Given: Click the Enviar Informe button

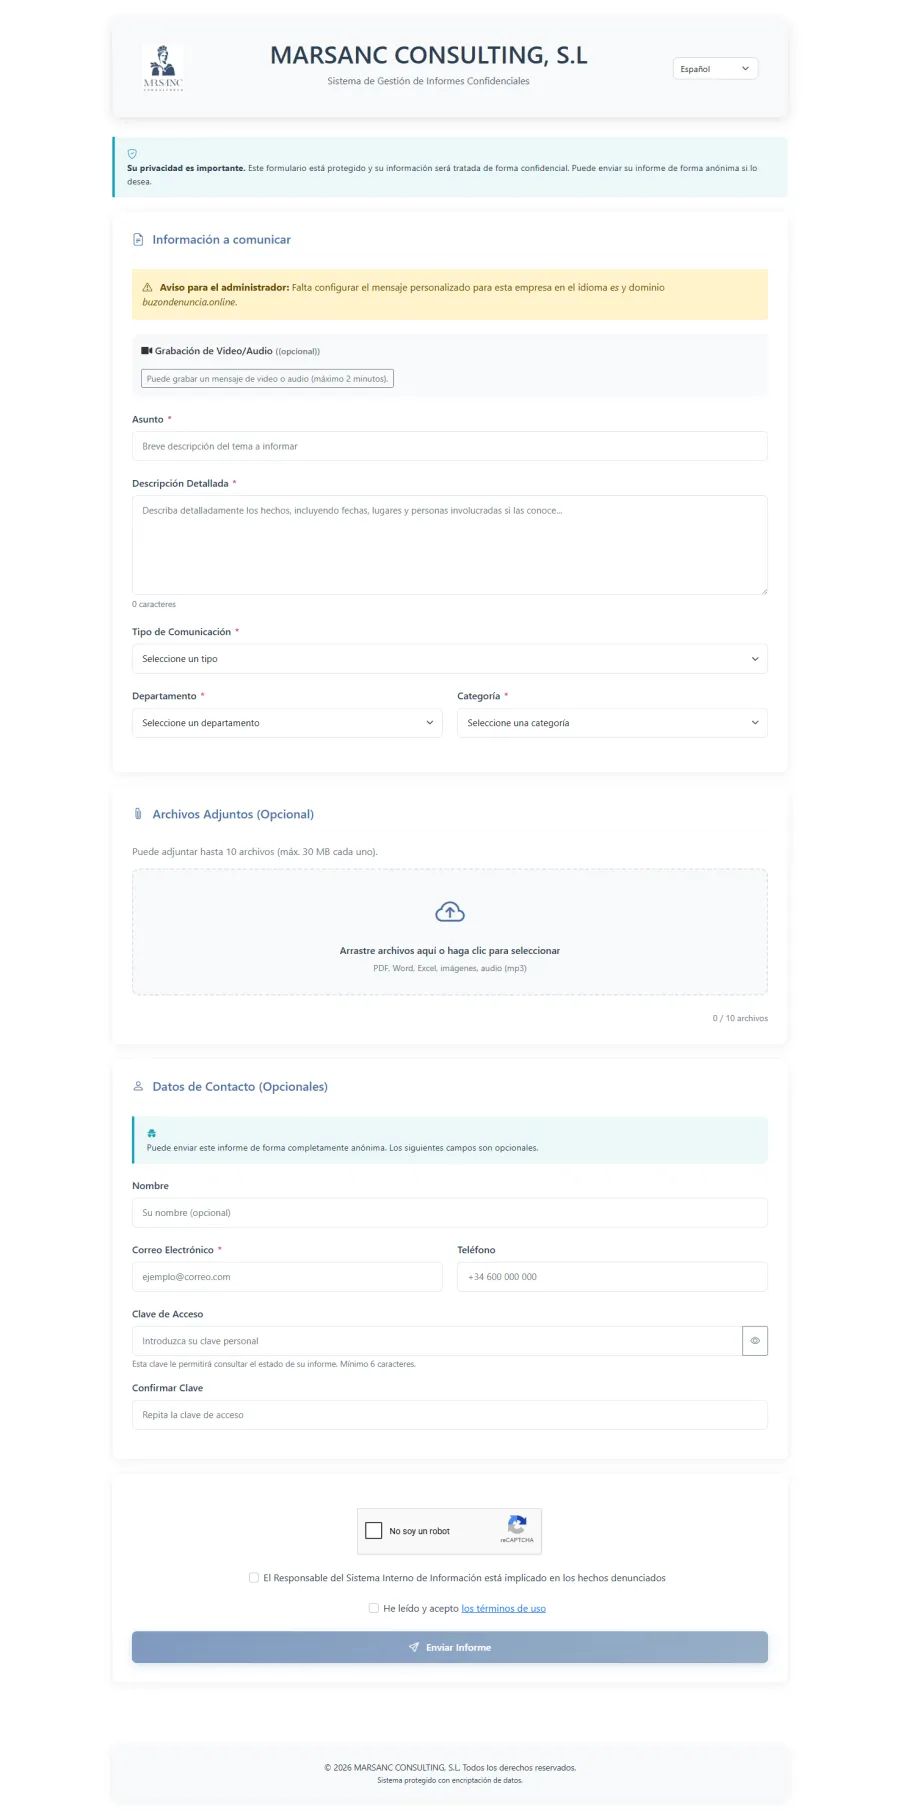Looking at the screenshot, I should coord(450,1647).
